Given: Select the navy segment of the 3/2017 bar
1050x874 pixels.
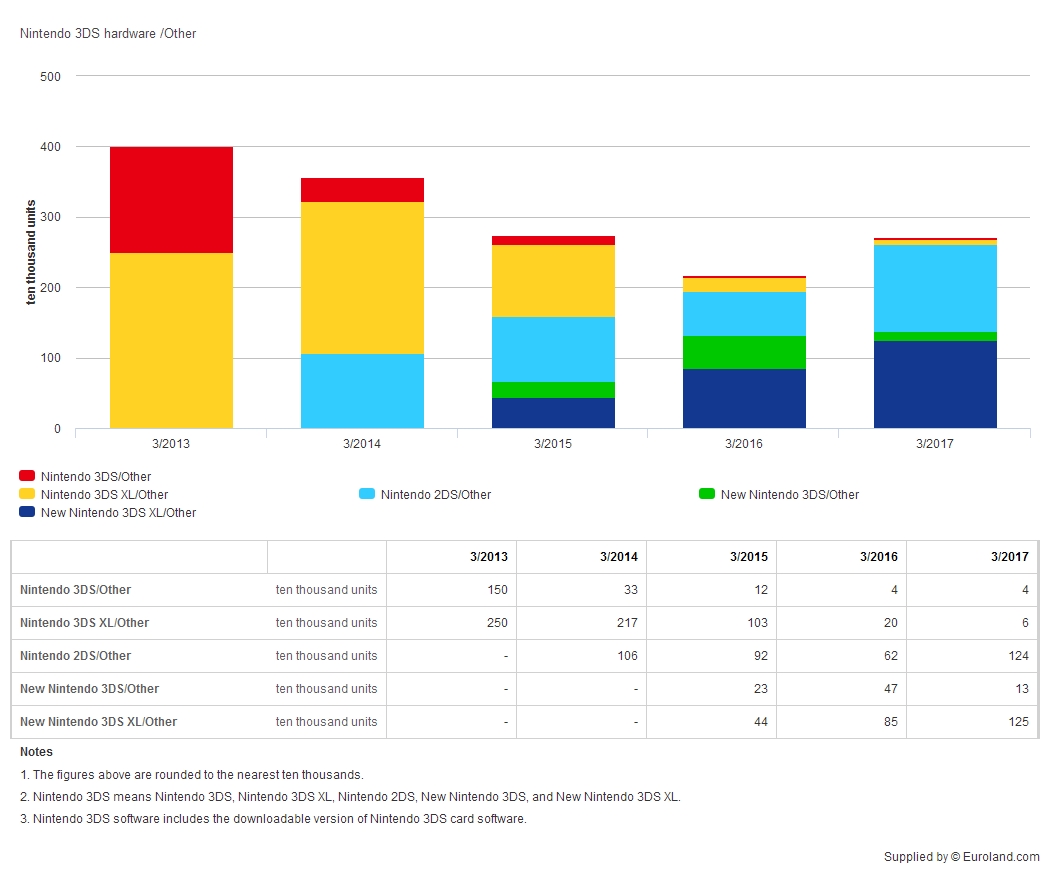Looking at the screenshot, I should point(935,384).
